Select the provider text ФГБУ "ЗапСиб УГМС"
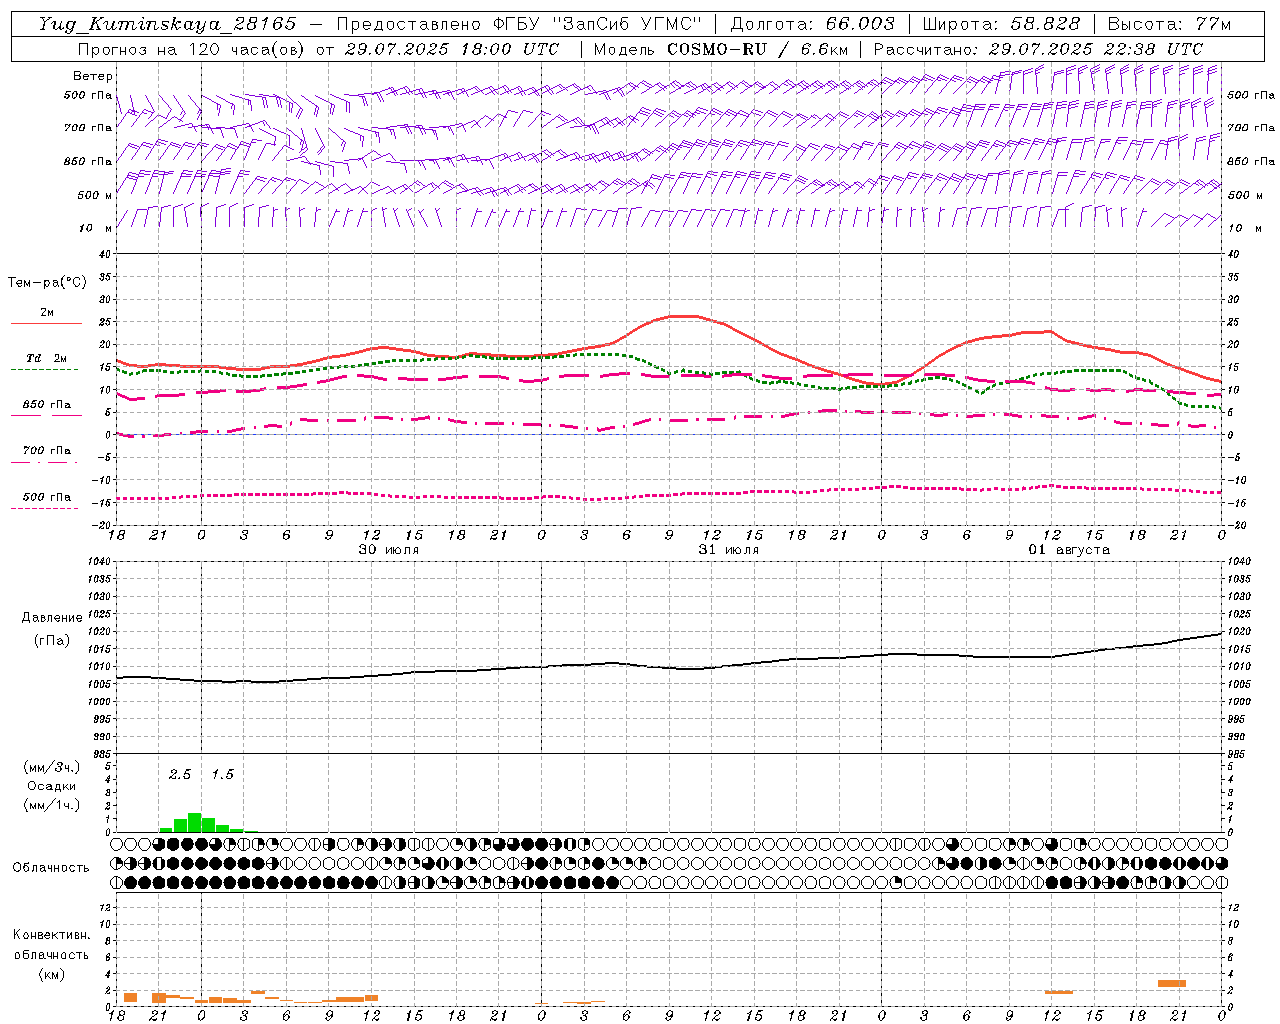This screenshot has width=1280, height=1024. pos(598,24)
